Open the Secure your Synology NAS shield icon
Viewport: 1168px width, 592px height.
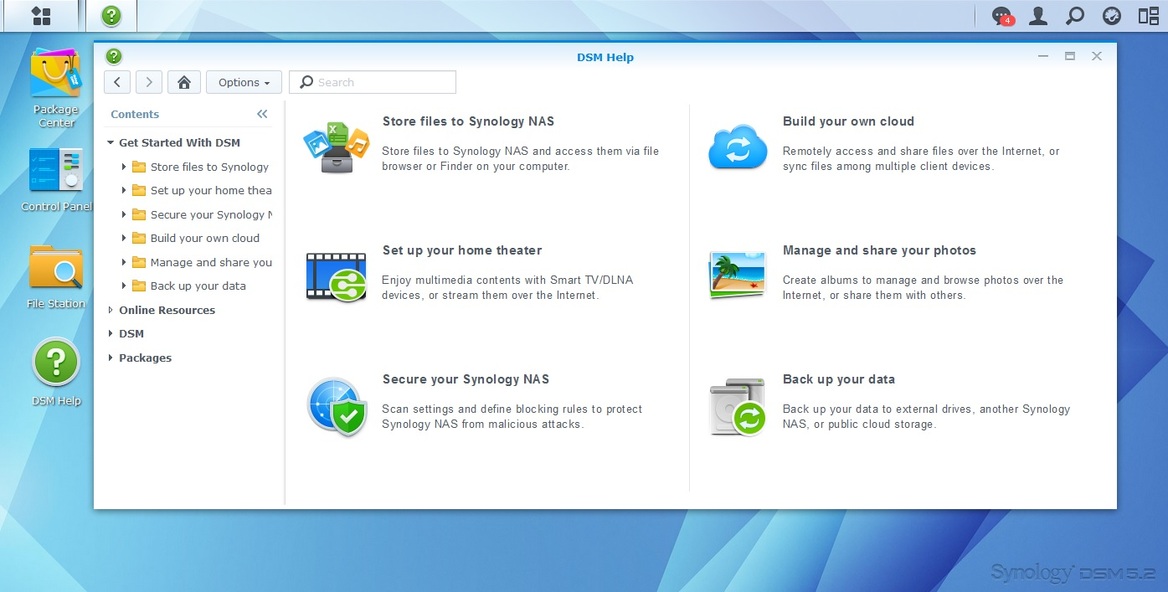coord(337,406)
